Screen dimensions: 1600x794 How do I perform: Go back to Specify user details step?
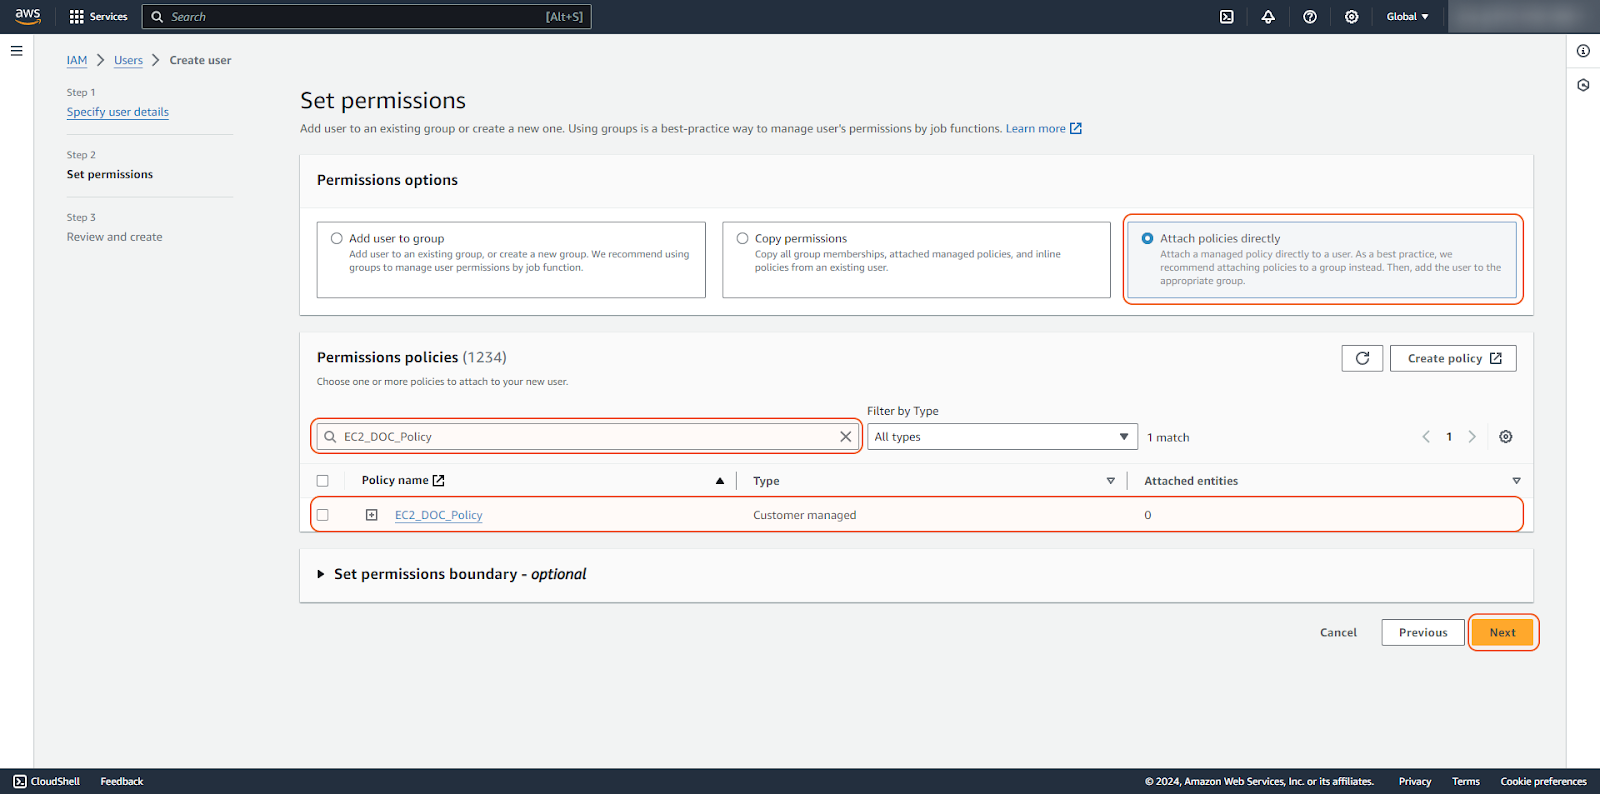click(118, 112)
